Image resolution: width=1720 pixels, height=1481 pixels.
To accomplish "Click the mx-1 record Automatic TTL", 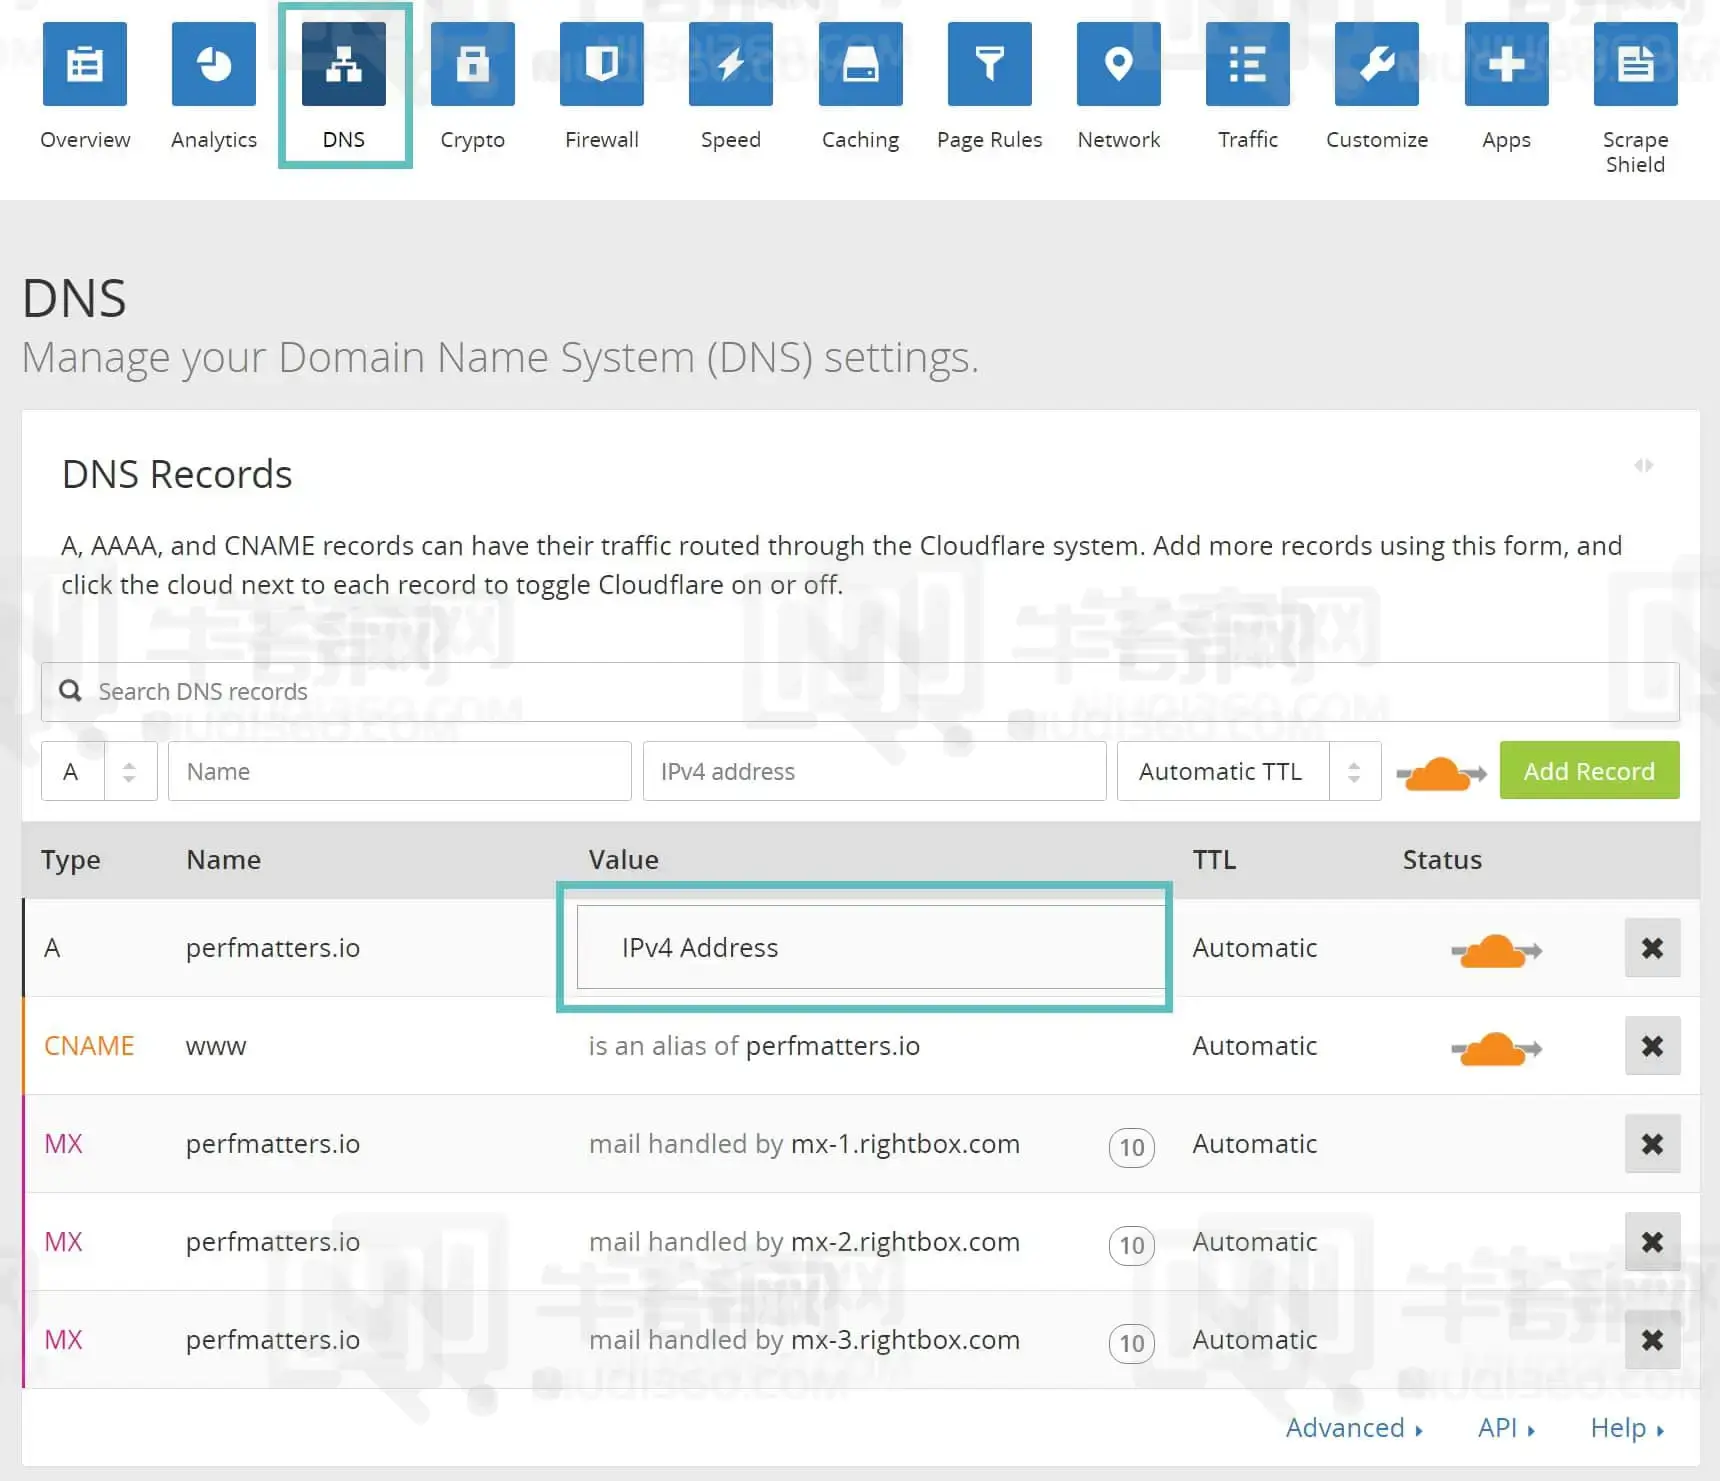I will 1255,1144.
